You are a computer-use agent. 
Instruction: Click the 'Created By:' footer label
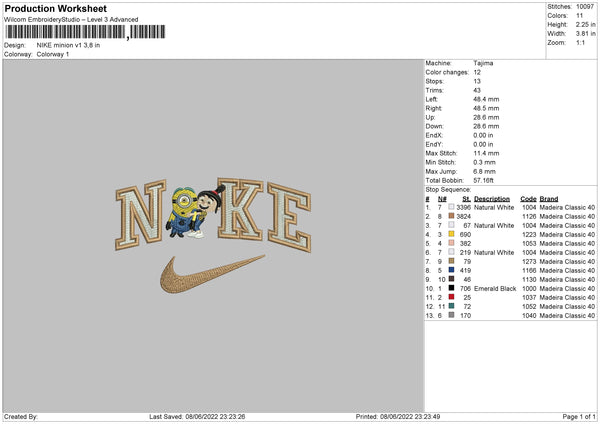[21, 416]
